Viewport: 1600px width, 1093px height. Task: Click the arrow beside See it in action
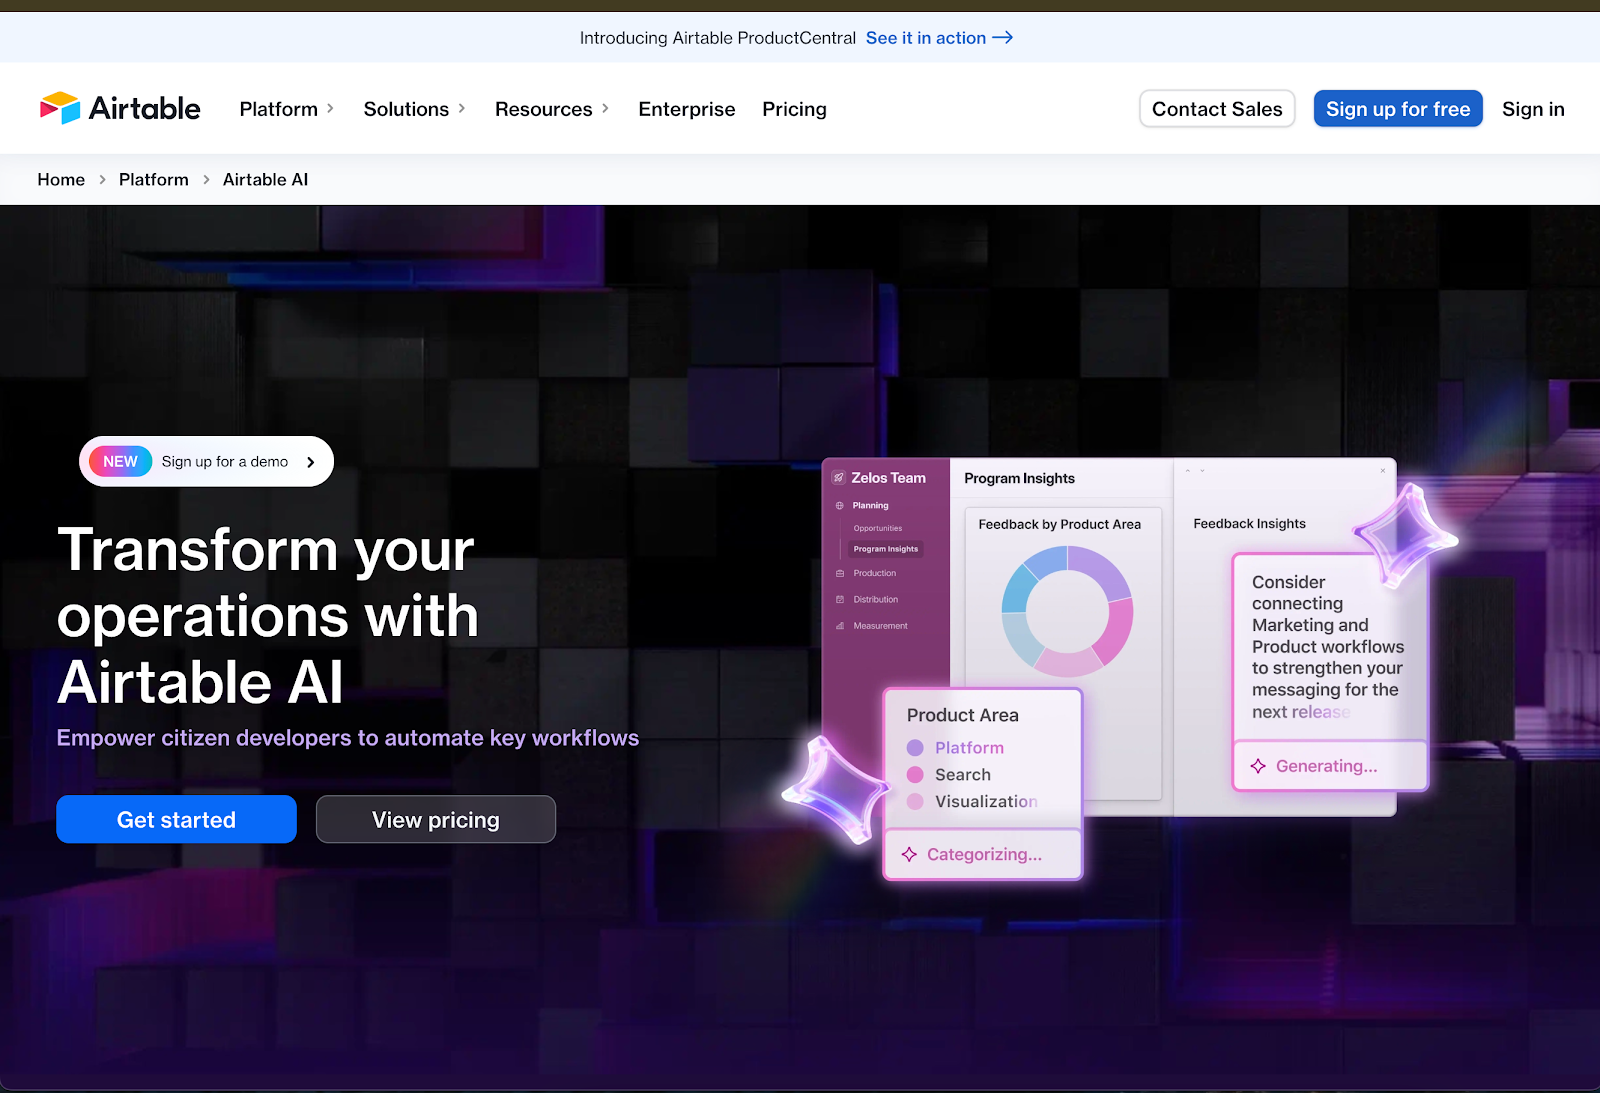click(1003, 38)
